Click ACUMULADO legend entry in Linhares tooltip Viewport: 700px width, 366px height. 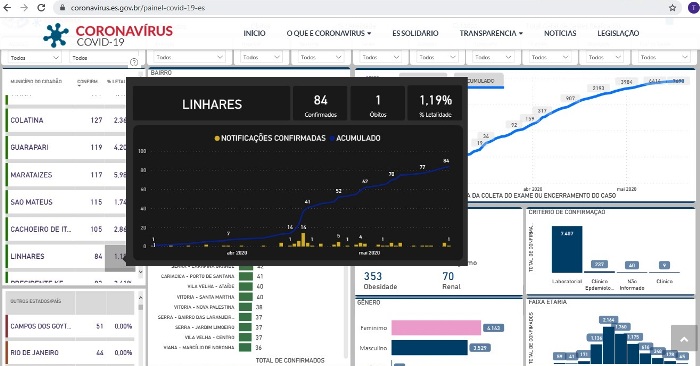(355, 138)
